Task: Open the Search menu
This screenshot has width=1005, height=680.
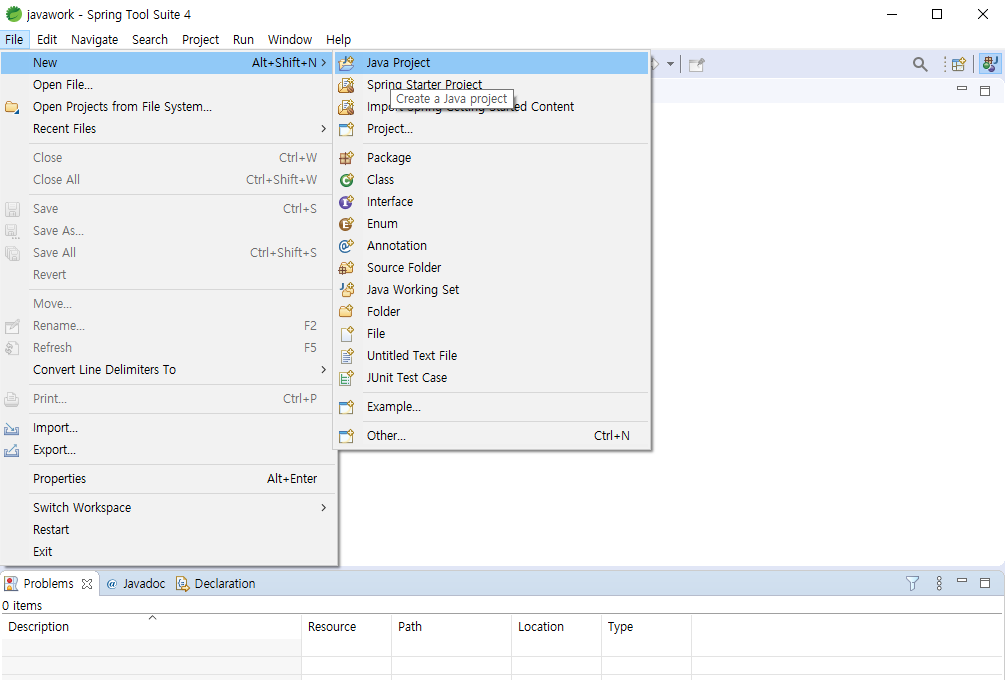Action: click(x=150, y=40)
